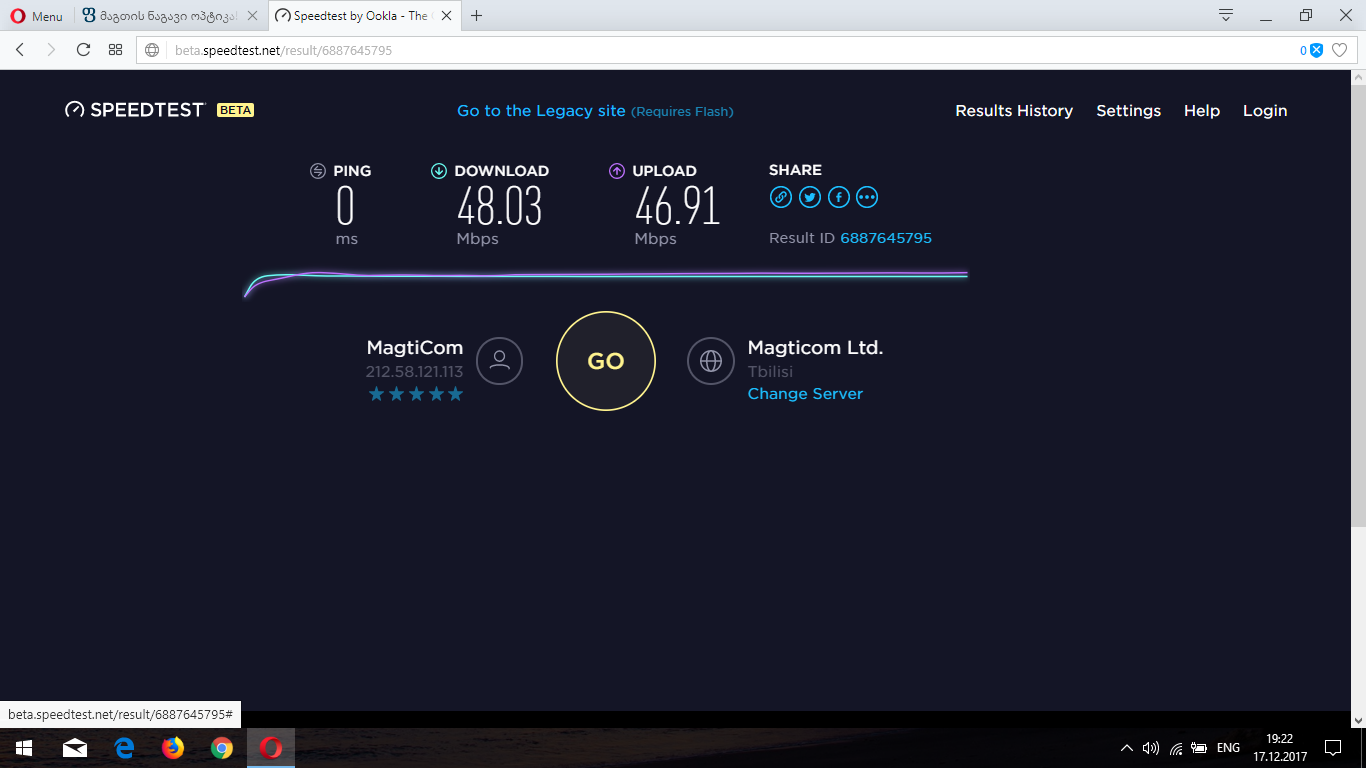Screen dimensions: 1366x768
Task: Click the 48.03 download value
Action: coord(500,207)
